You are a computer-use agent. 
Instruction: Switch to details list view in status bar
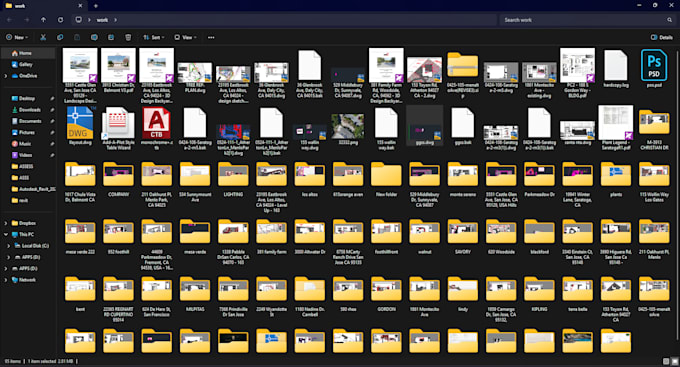pos(666,361)
